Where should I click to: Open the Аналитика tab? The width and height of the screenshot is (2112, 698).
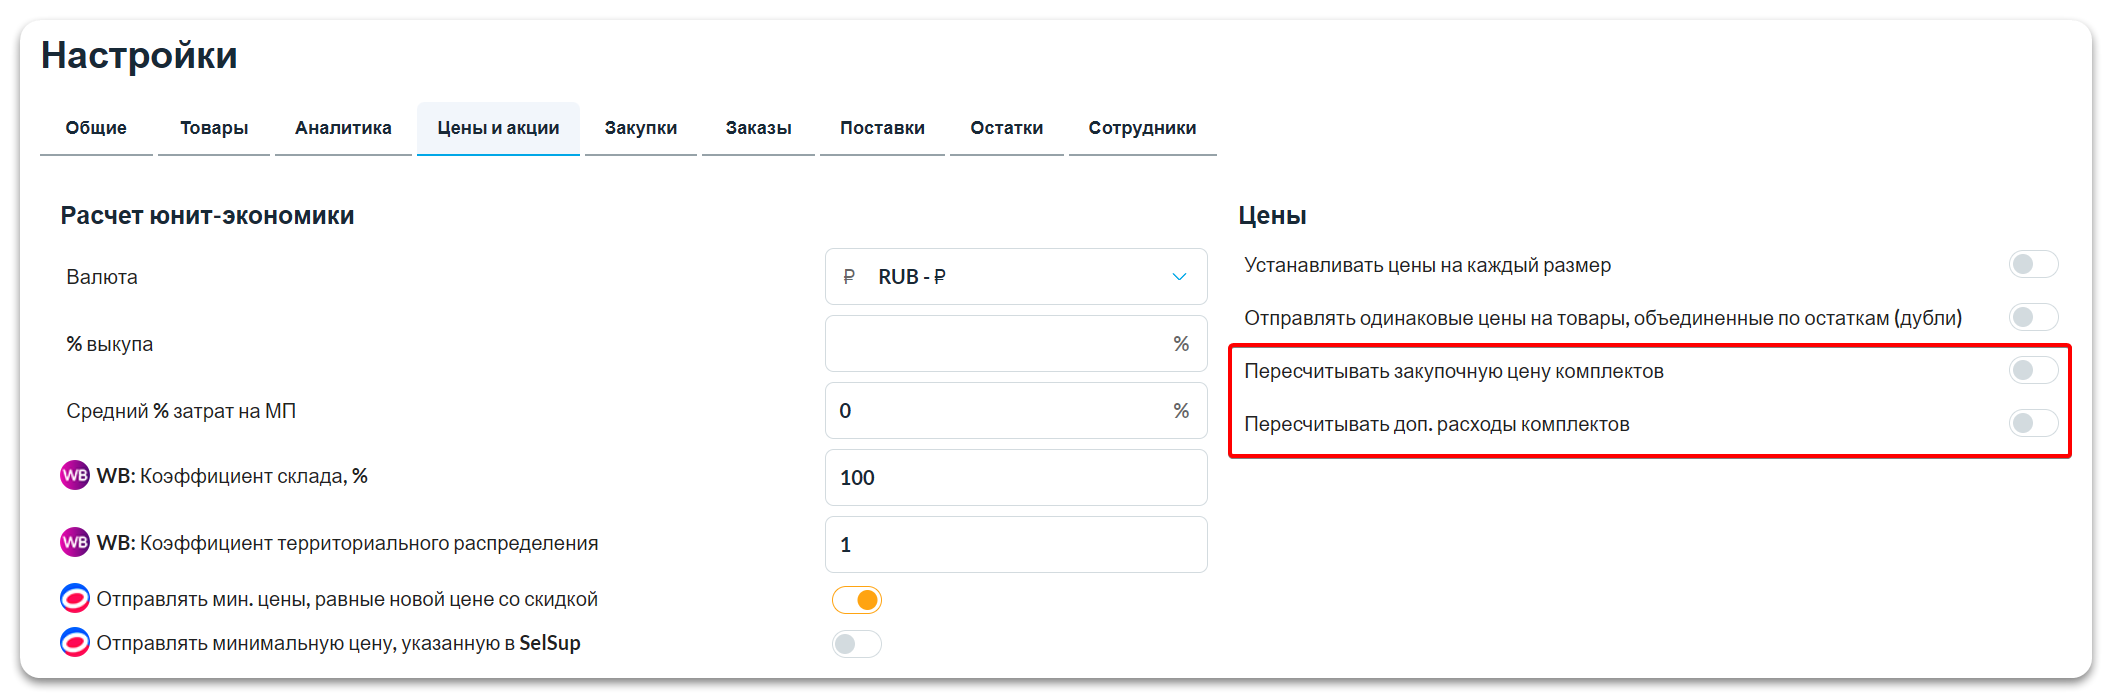[x=343, y=128]
